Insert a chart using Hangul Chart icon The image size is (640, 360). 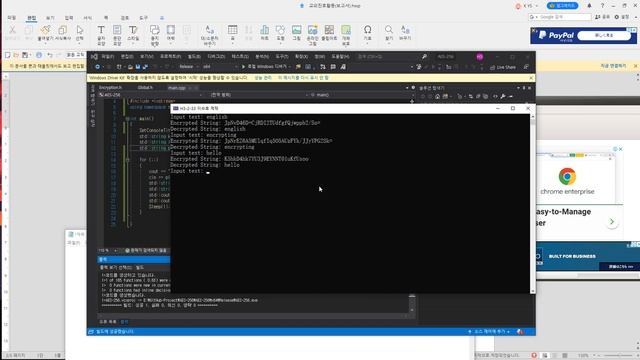point(264,30)
